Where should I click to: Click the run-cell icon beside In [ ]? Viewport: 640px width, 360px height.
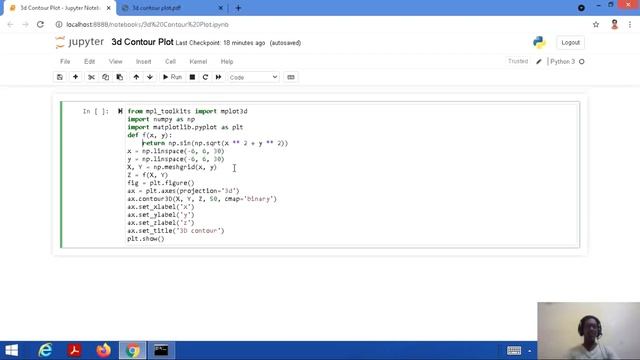pyautogui.click(x=120, y=111)
